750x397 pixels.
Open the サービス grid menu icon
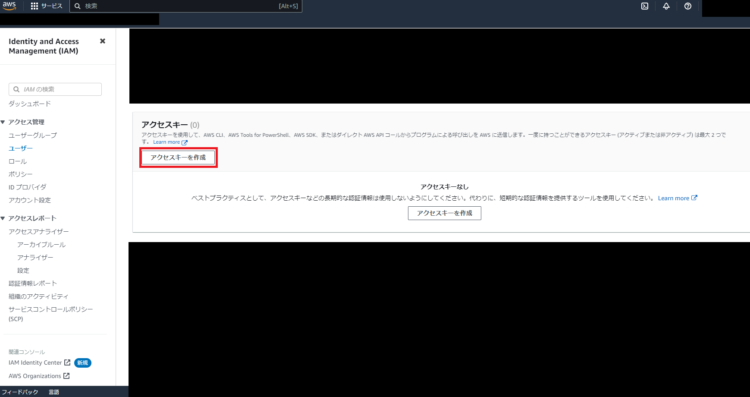tap(34, 6)
